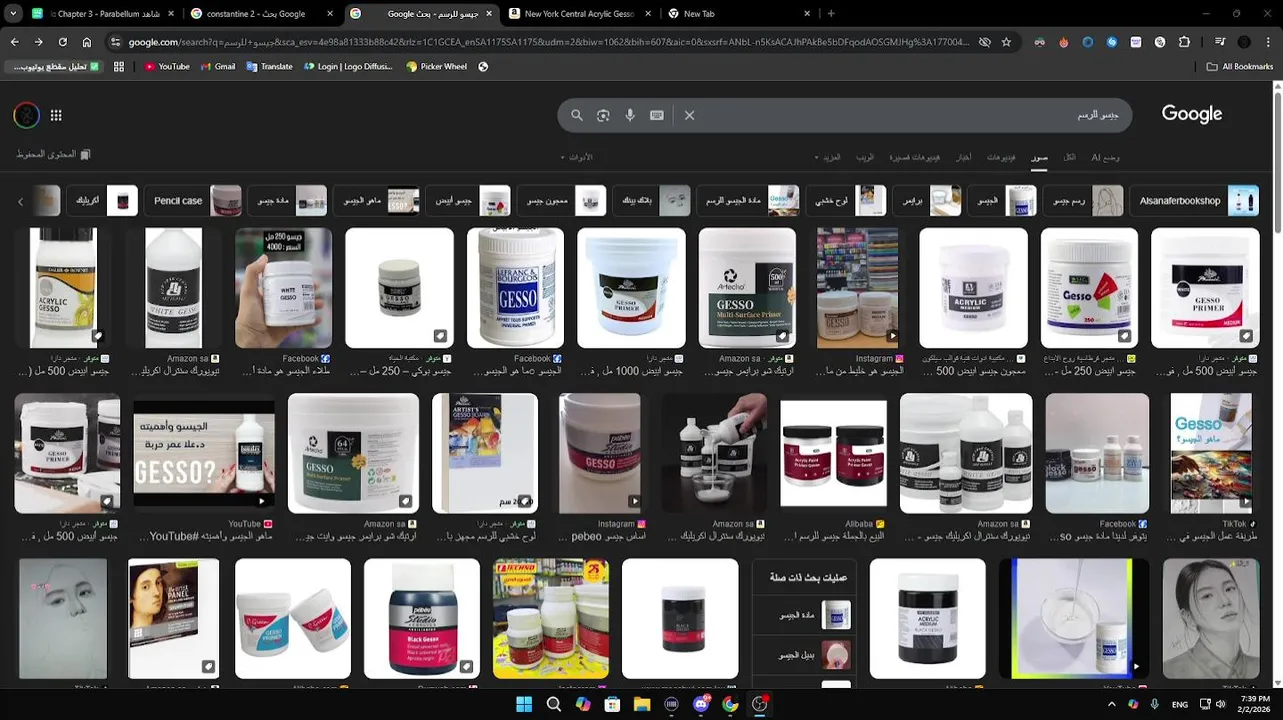This screenshot has width=1283, height=720.
Task: Go to the browser home page icon
Action: 87,42
